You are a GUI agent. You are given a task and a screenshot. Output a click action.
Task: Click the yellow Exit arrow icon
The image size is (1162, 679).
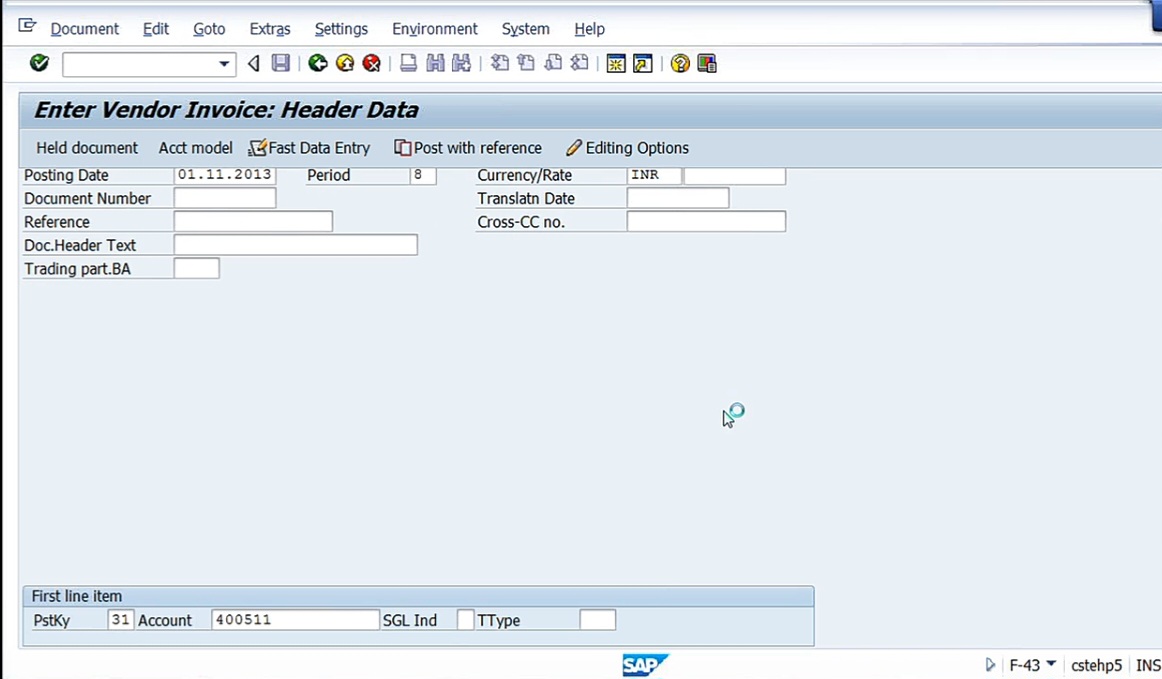pyautogui.click(x=345, y=64)
